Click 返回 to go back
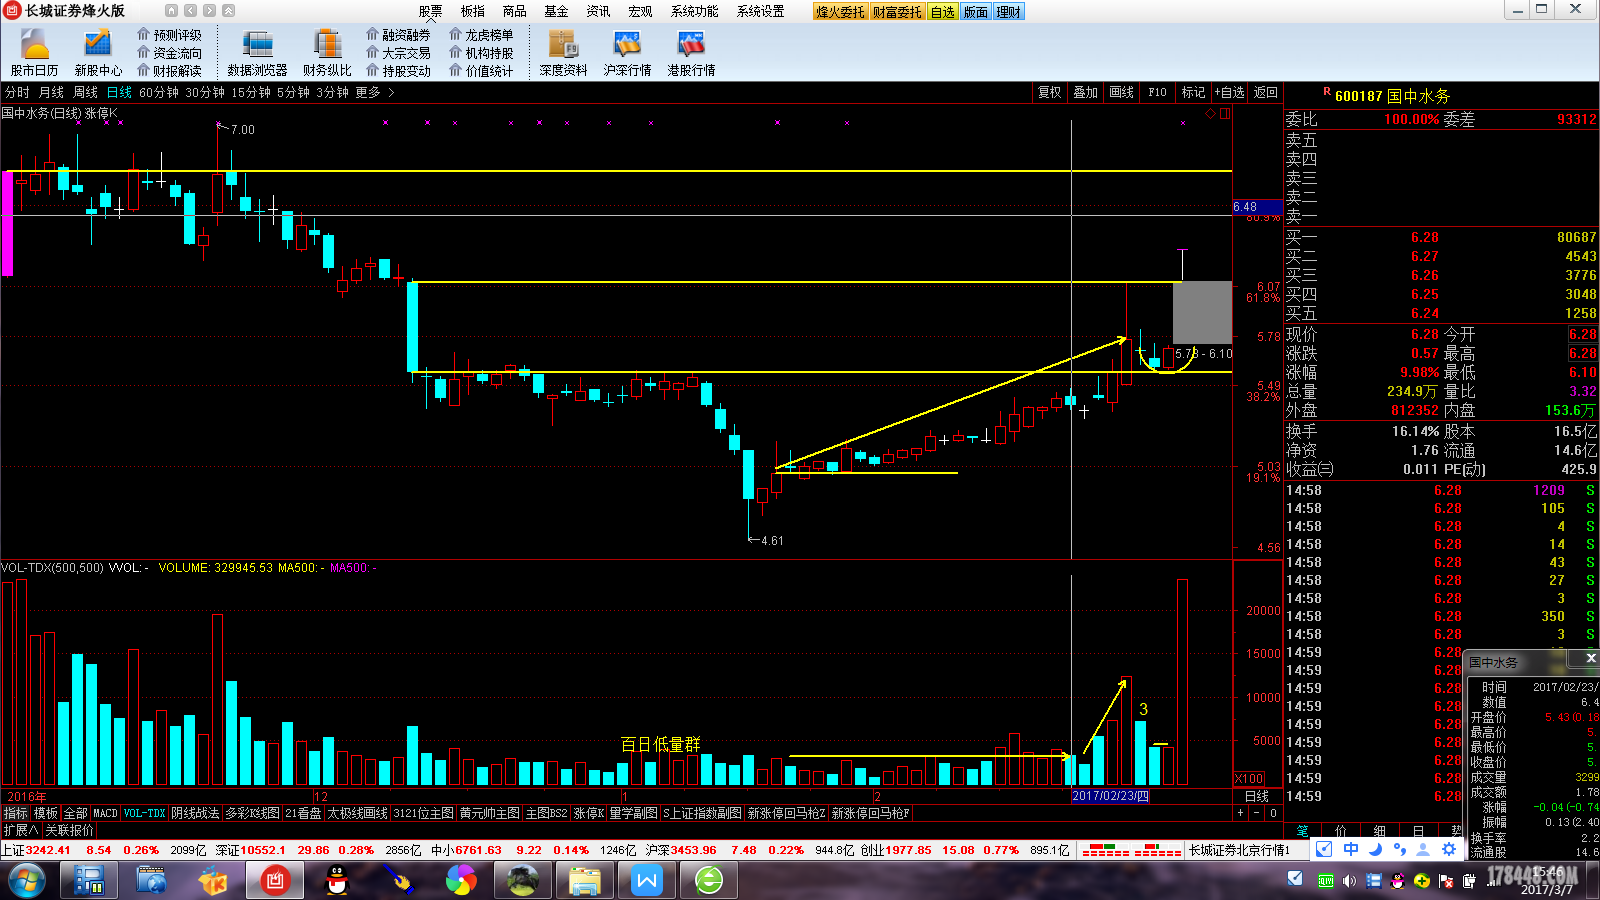 click(1265, 92)
